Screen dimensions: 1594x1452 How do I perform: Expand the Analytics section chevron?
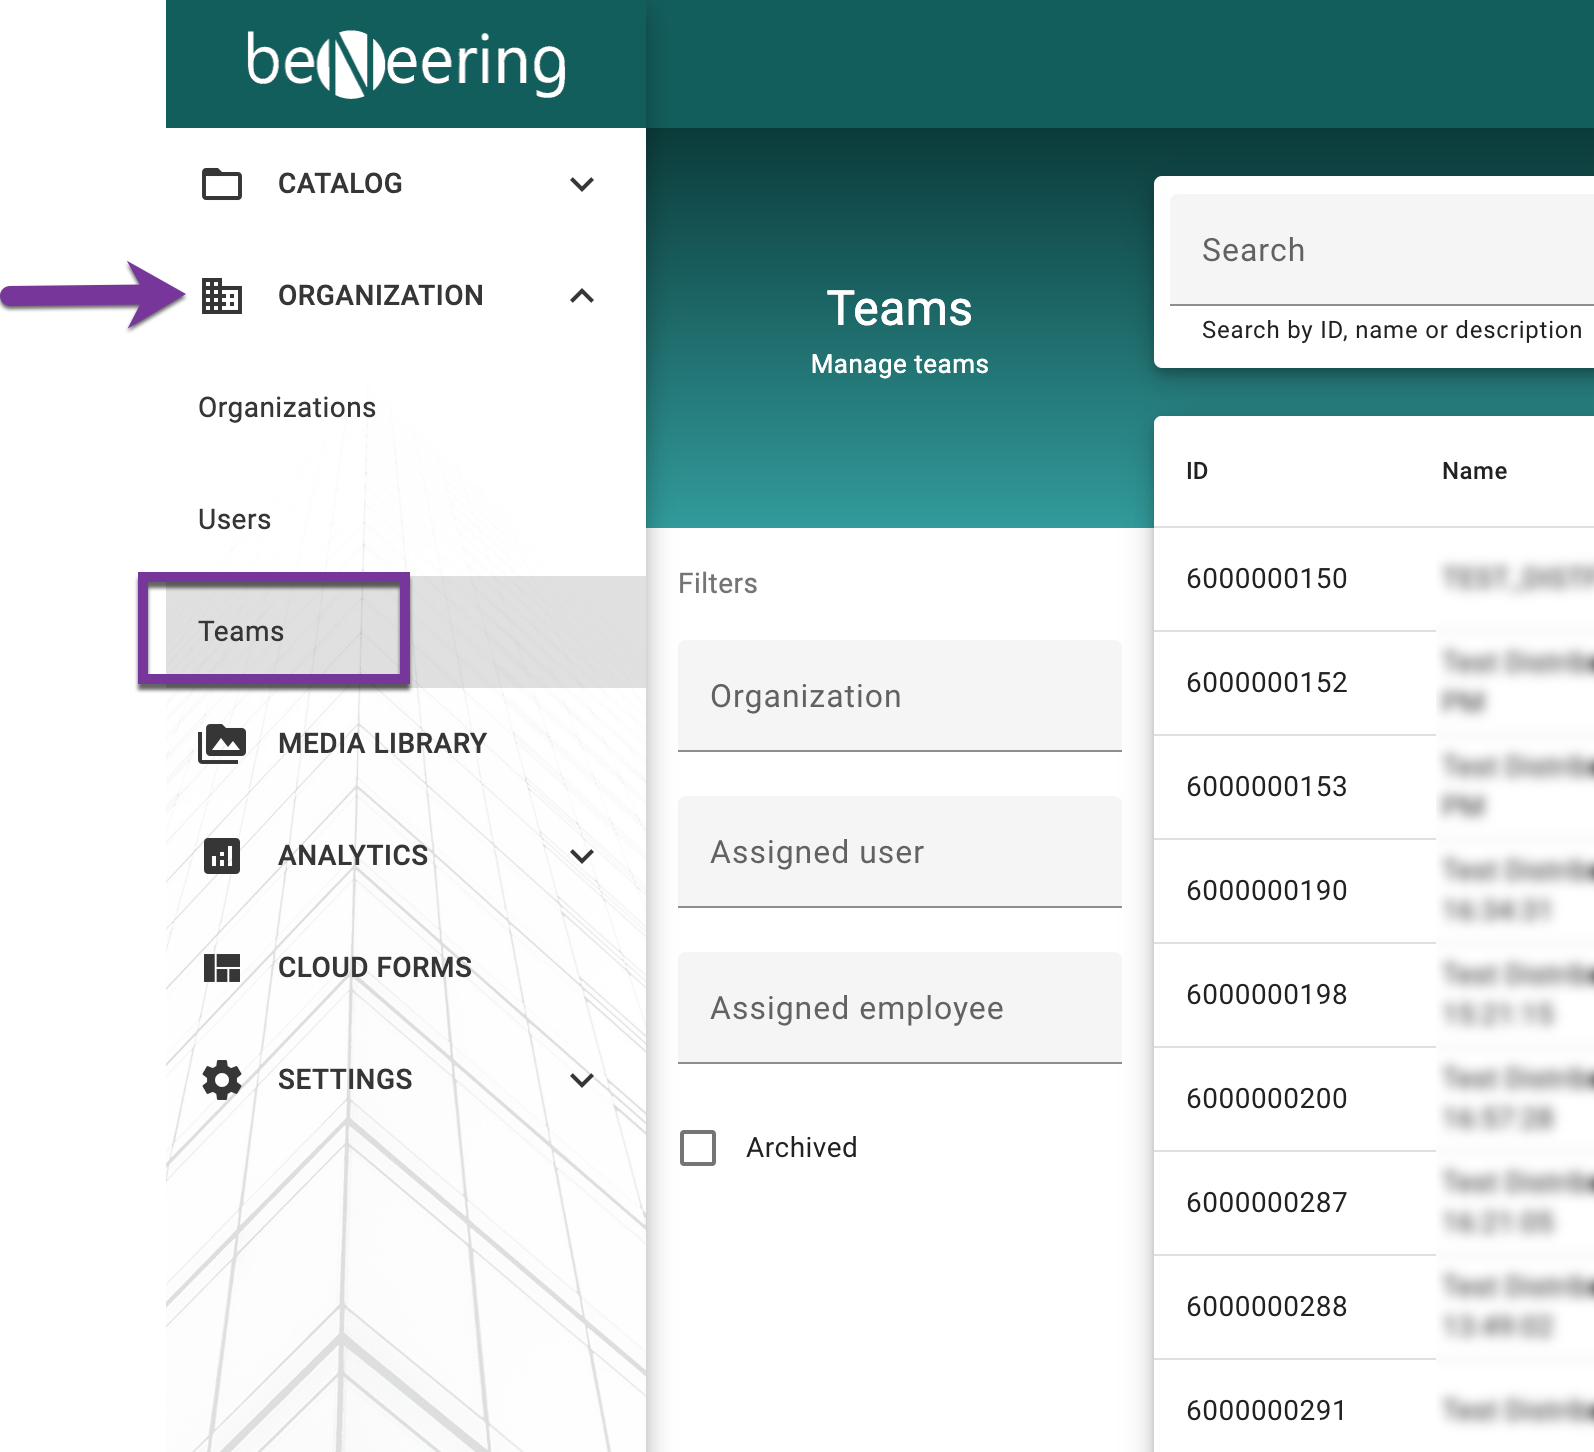582,856
